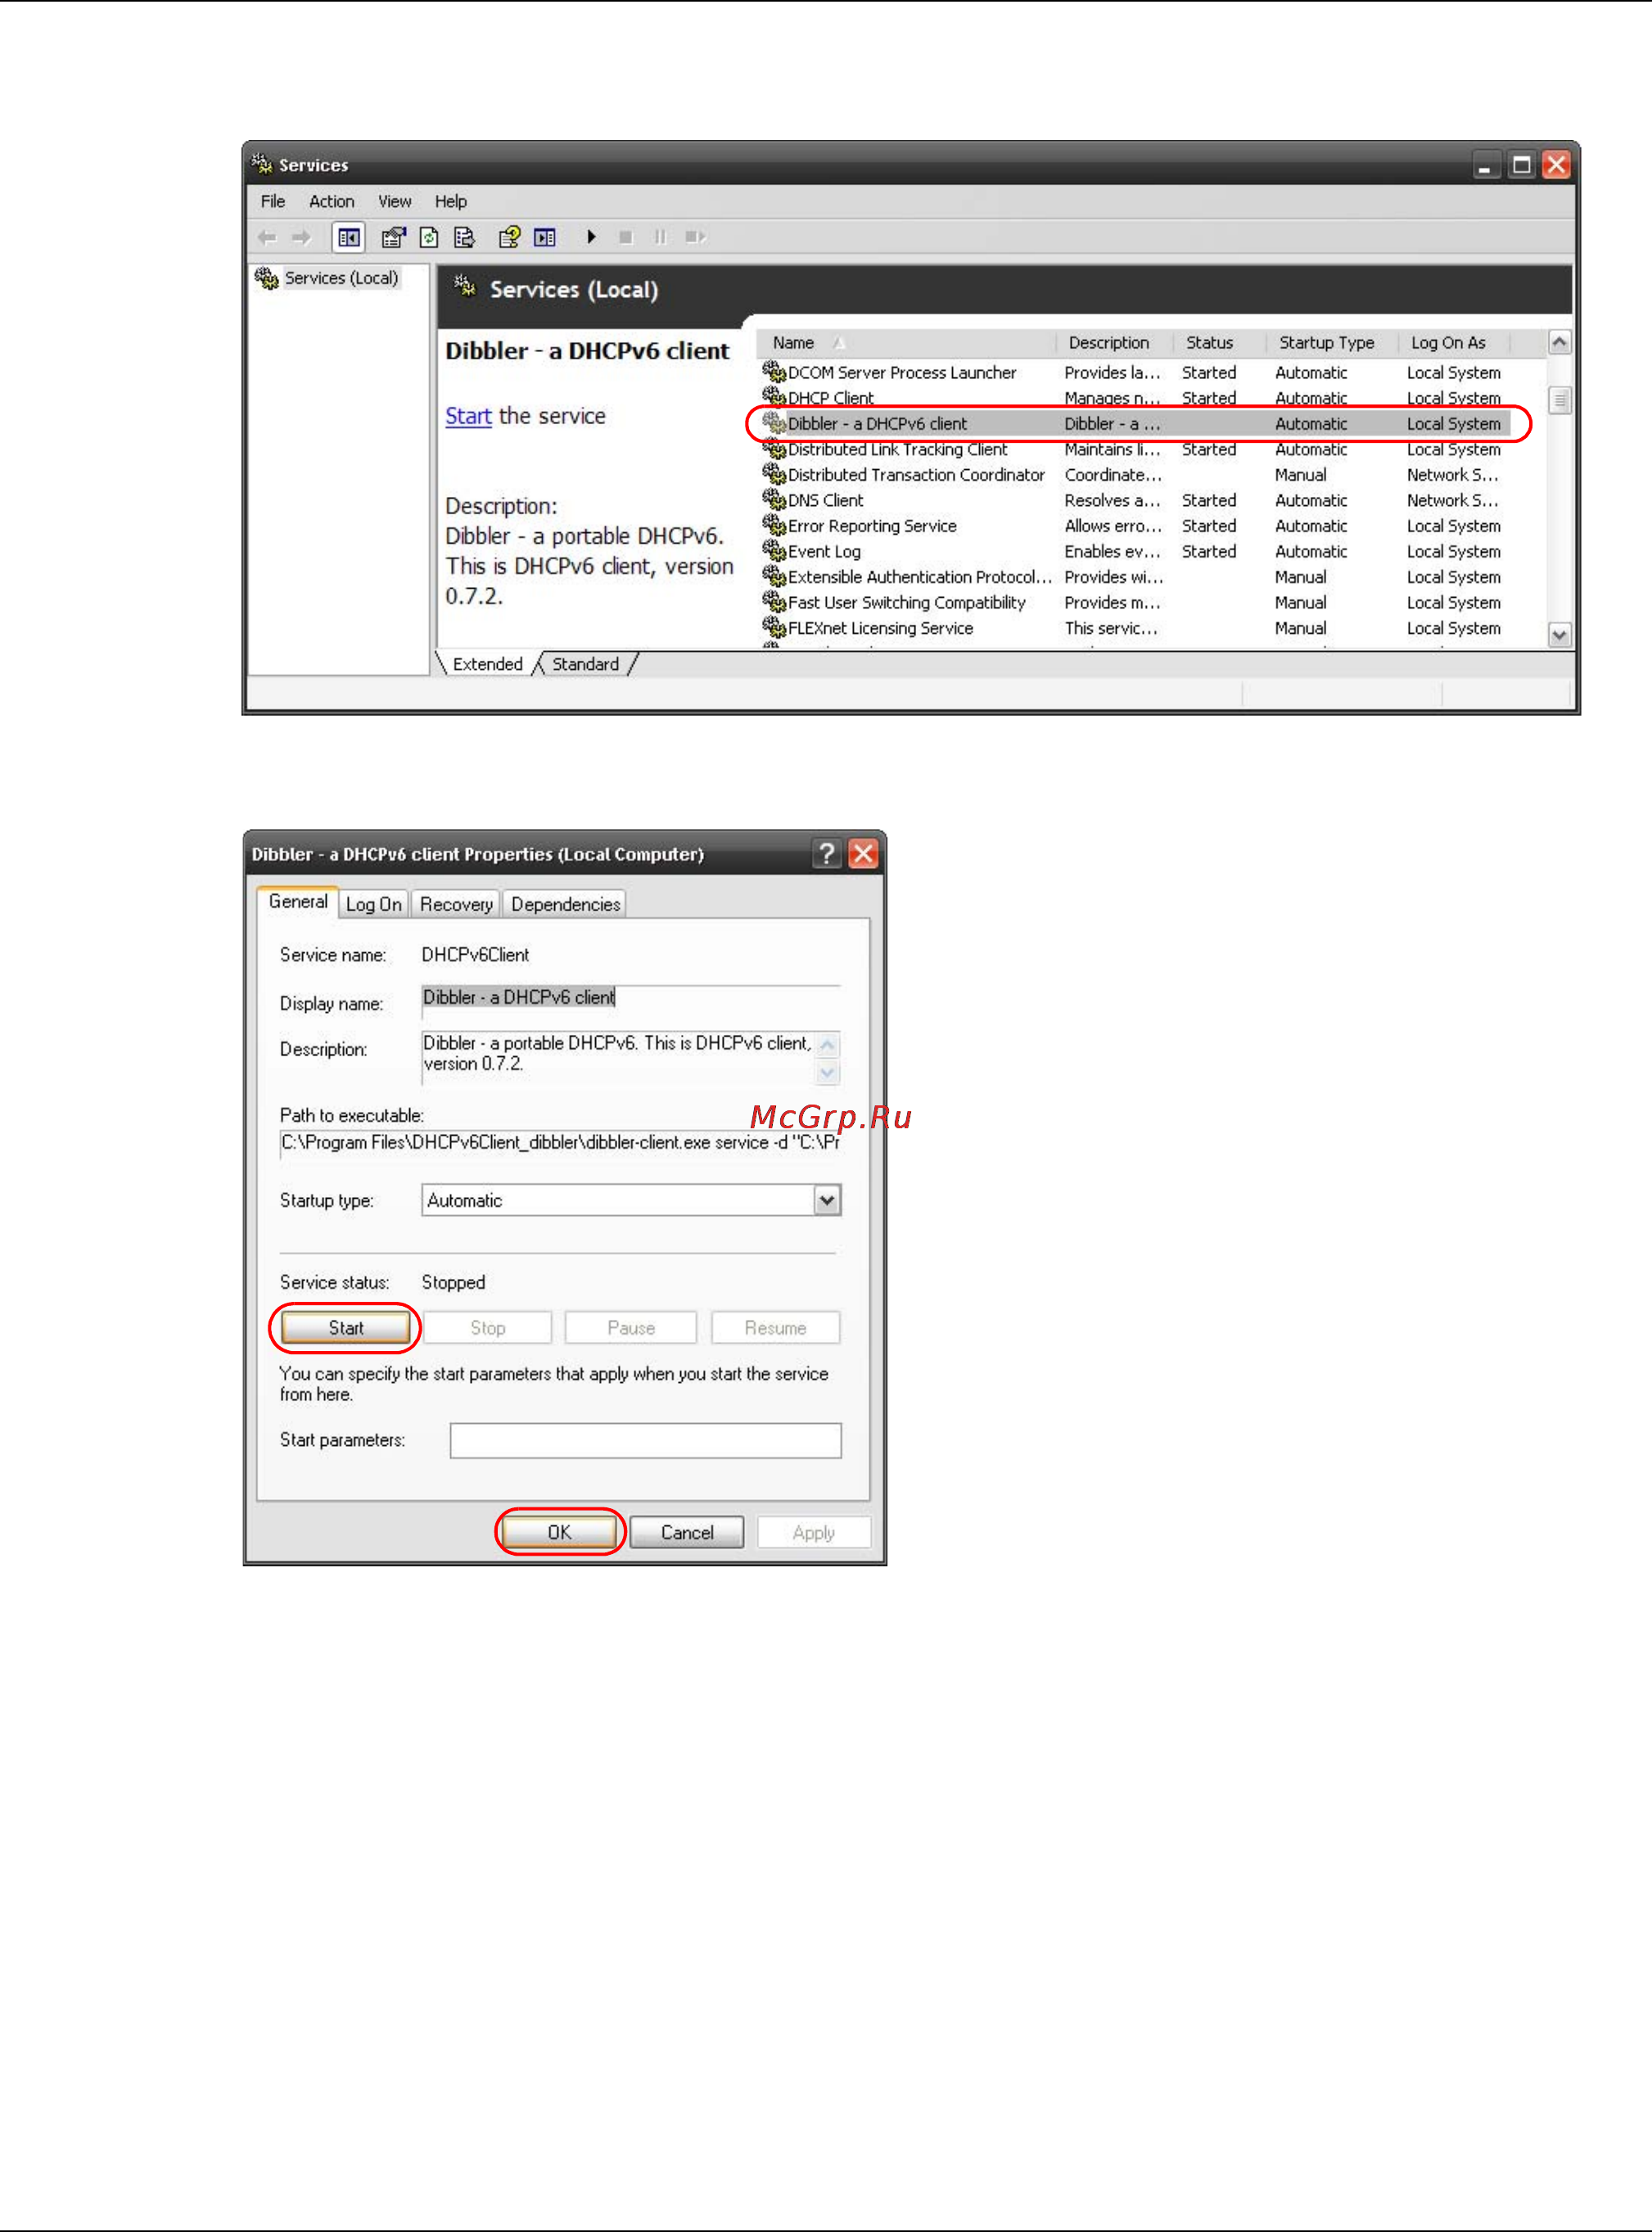Click the Fast User Switching Compatibility gear icon
This screenshot has height=2232, width=1652.
click(x=774, y=601)
